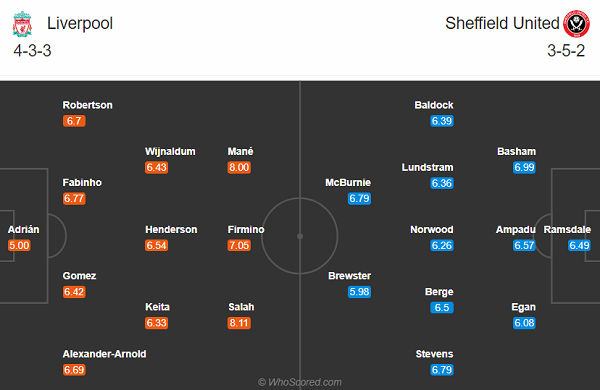This screenshot has height=390, width=600.
Task: Select player Henderson on the pitch
Action: point(171,230)
